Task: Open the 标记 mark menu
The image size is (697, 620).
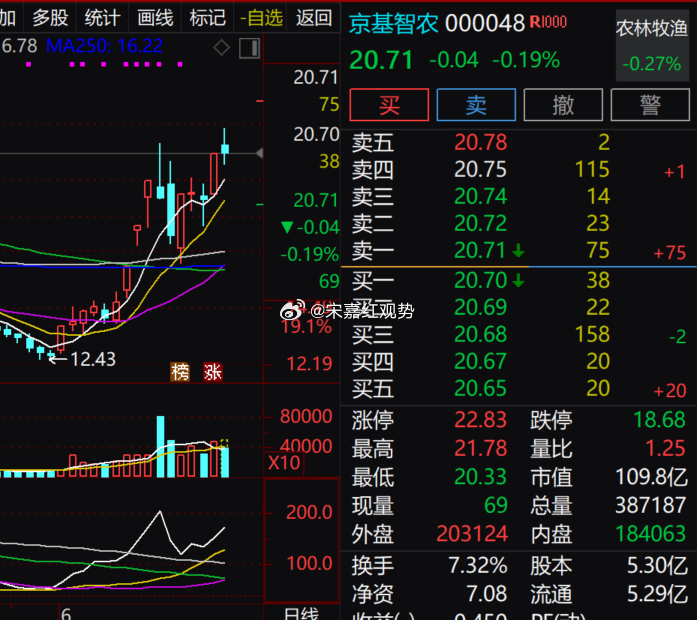Action: click(x=208, y=18)
